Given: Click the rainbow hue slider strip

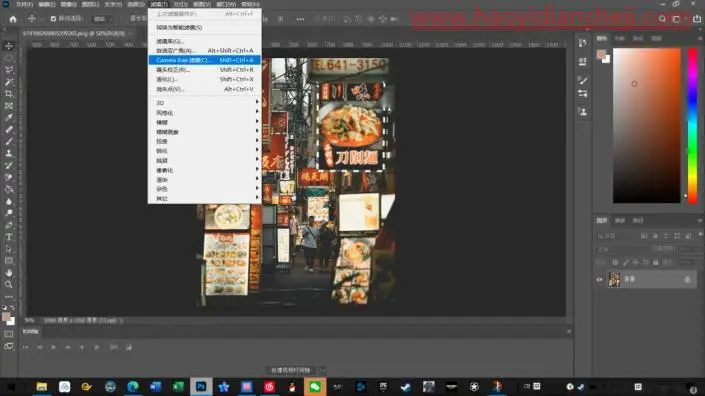Looking at the screenshot, I should 692,125.
